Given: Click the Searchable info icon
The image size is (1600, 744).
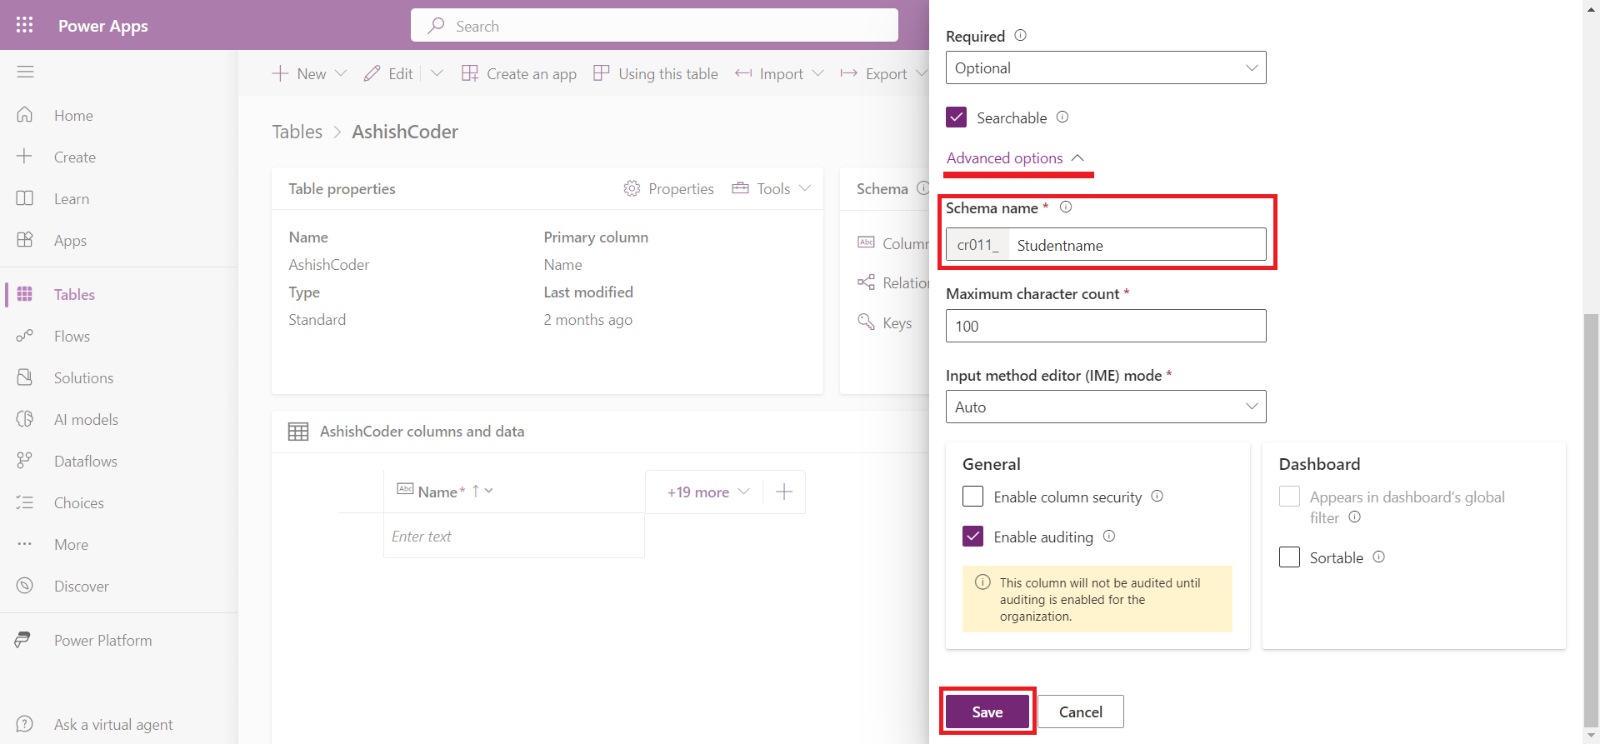Looking at the screenshot, I should pos(1062,117).
